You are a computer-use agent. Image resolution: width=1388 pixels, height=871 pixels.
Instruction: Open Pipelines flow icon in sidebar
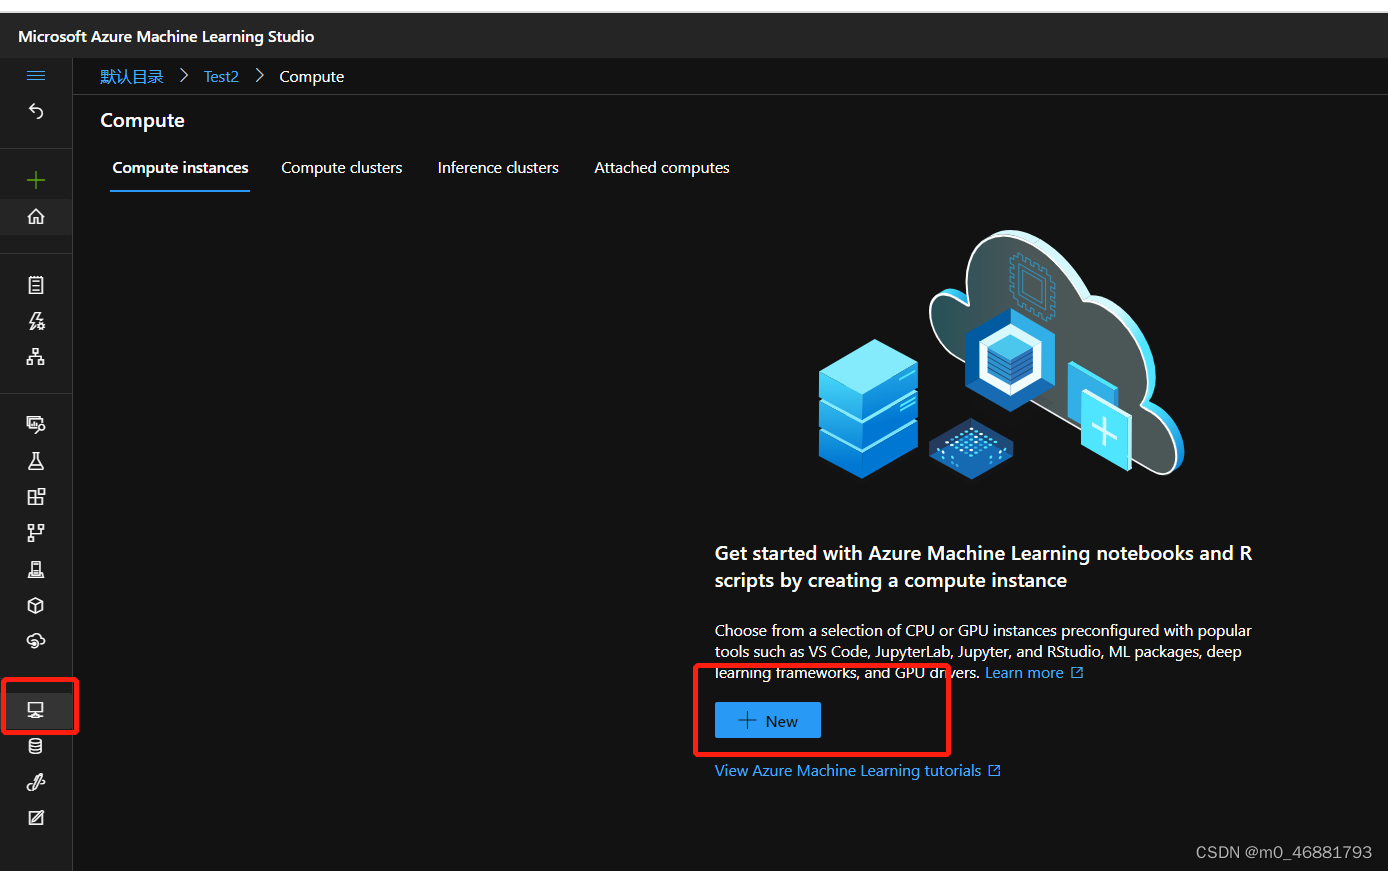coord(36,533)
